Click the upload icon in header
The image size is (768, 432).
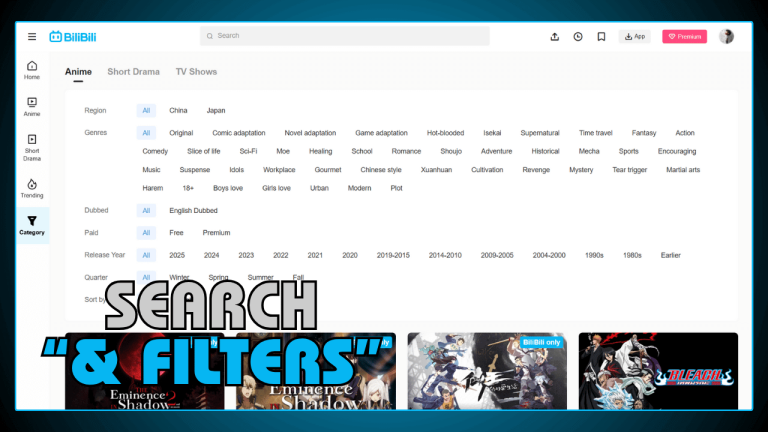(555, 37)
